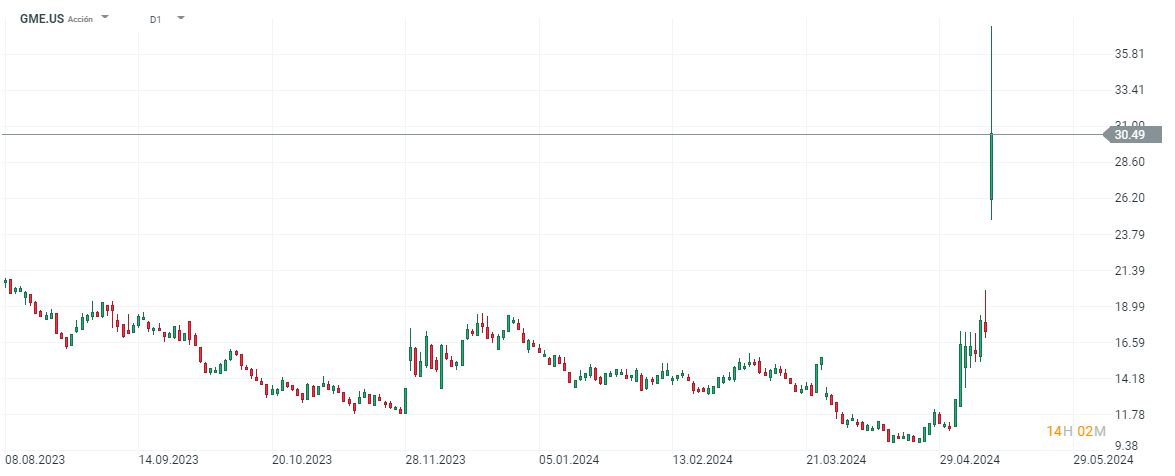Click the GME.US ticker label

point(42,19)
